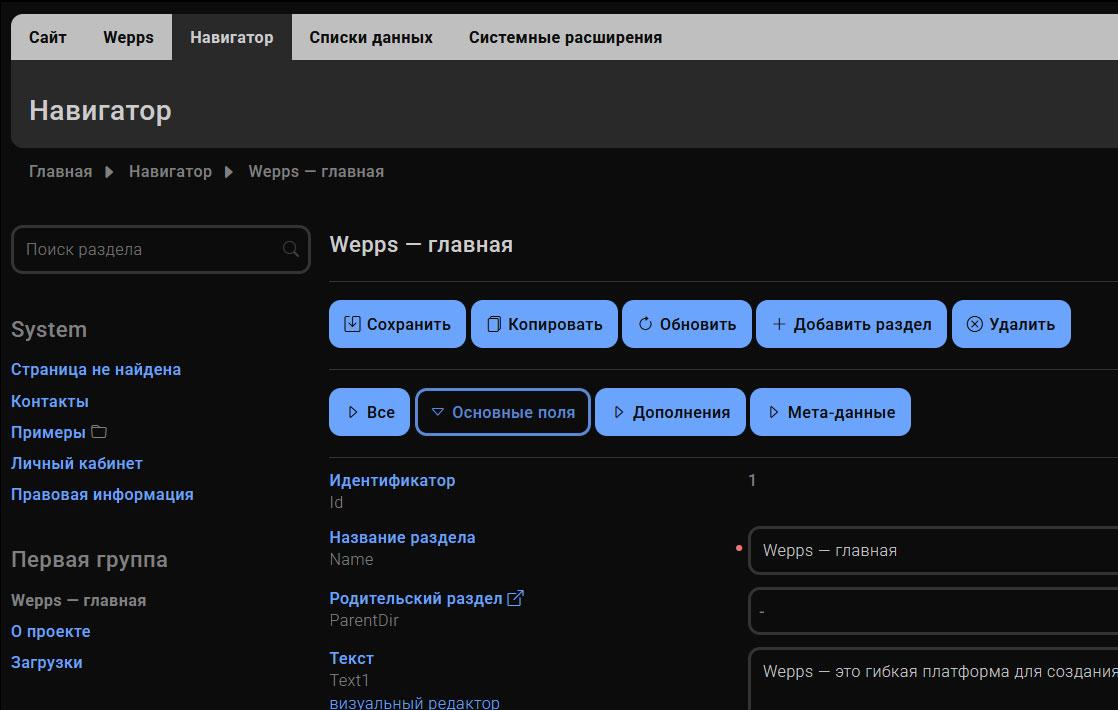1118x710 pixels.
Task: Expand the Мета-данные section
Action: pos(830,411)
